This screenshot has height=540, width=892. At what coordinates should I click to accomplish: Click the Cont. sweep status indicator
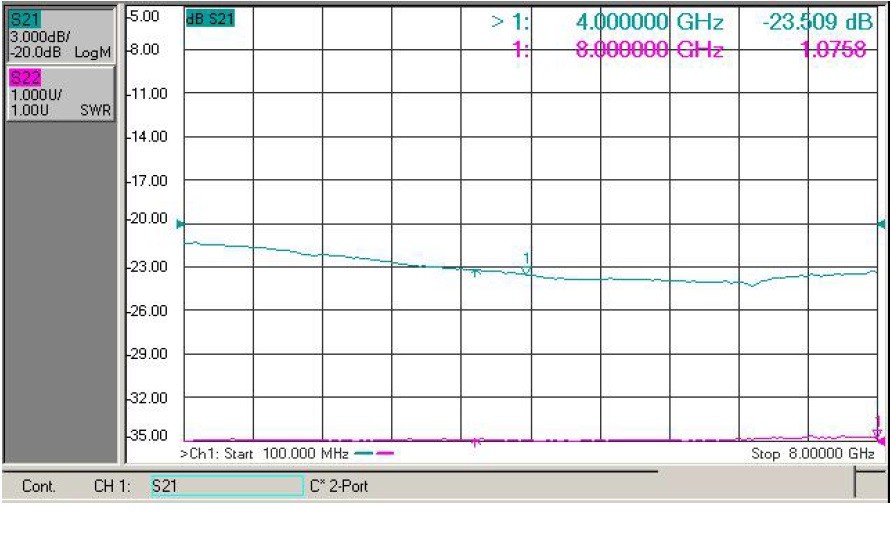tap(39, 487)
